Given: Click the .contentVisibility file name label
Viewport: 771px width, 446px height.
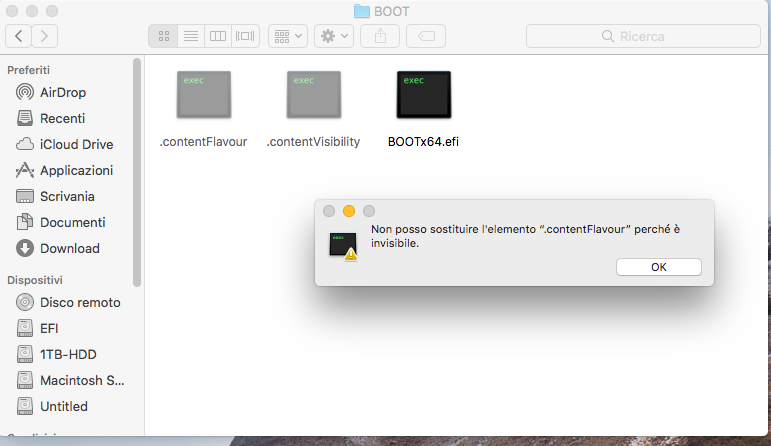Looking at the screenshot, I should pos(313,142).
